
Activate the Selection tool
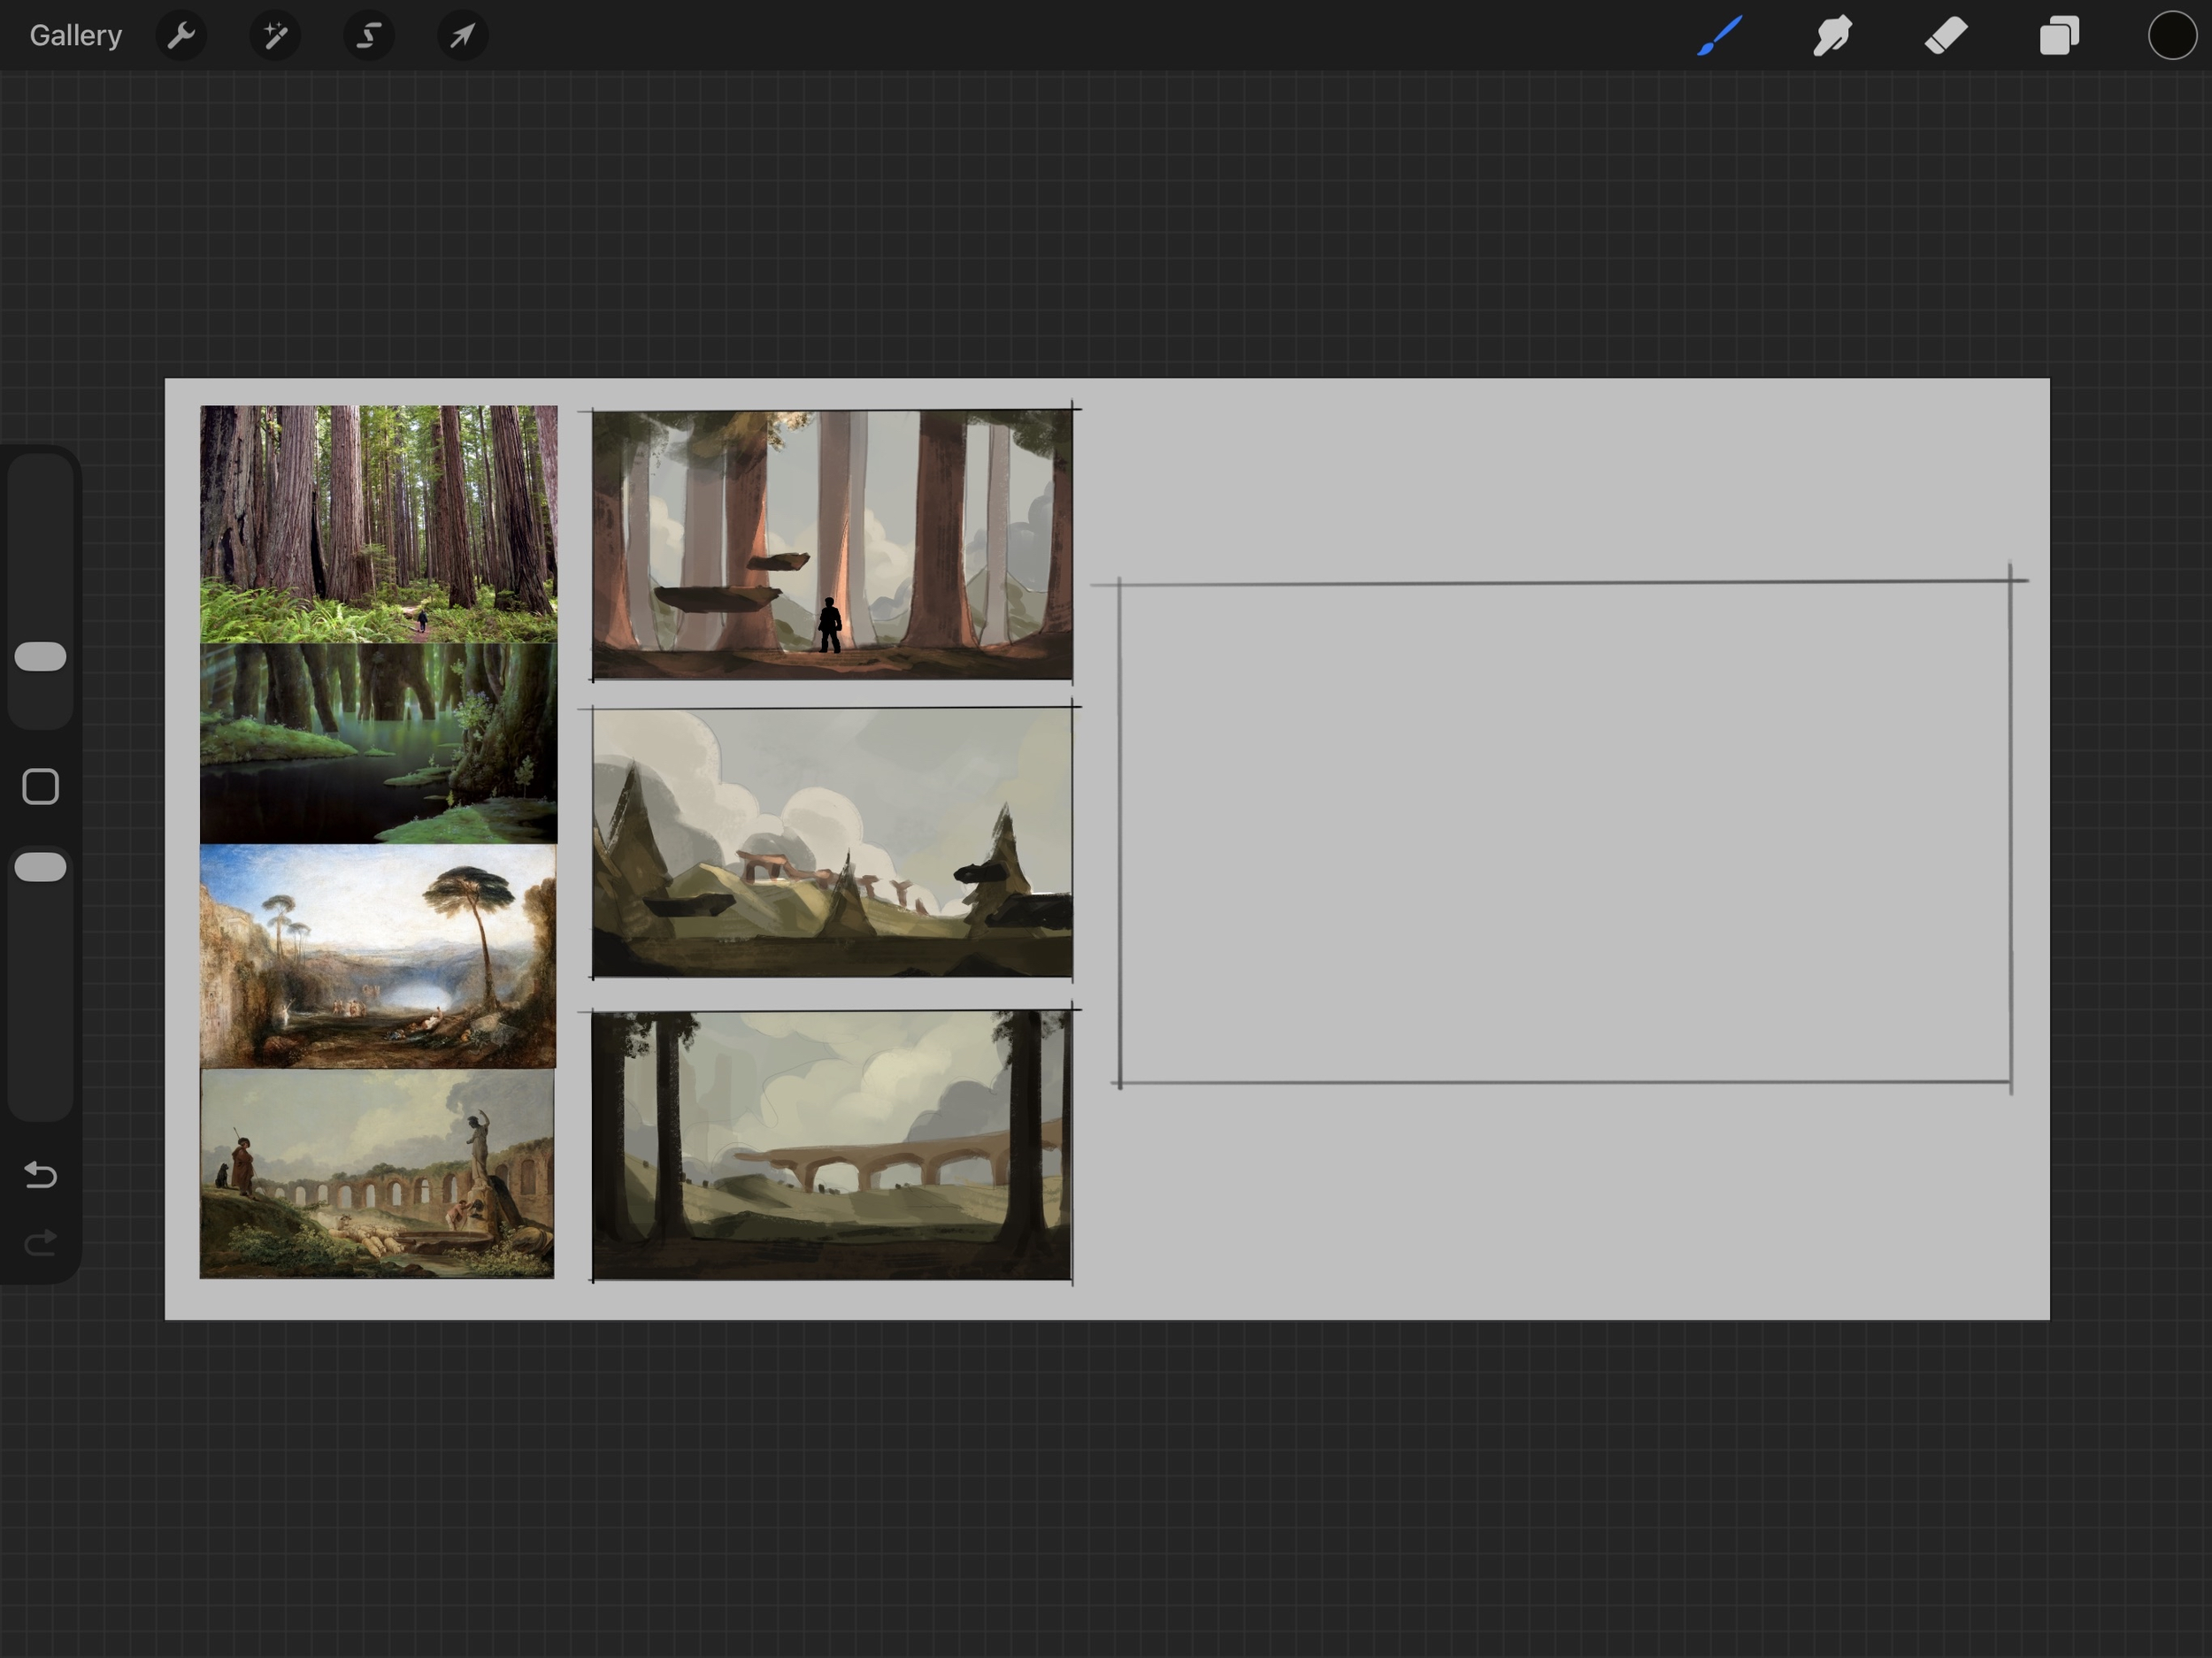(369, 36)
